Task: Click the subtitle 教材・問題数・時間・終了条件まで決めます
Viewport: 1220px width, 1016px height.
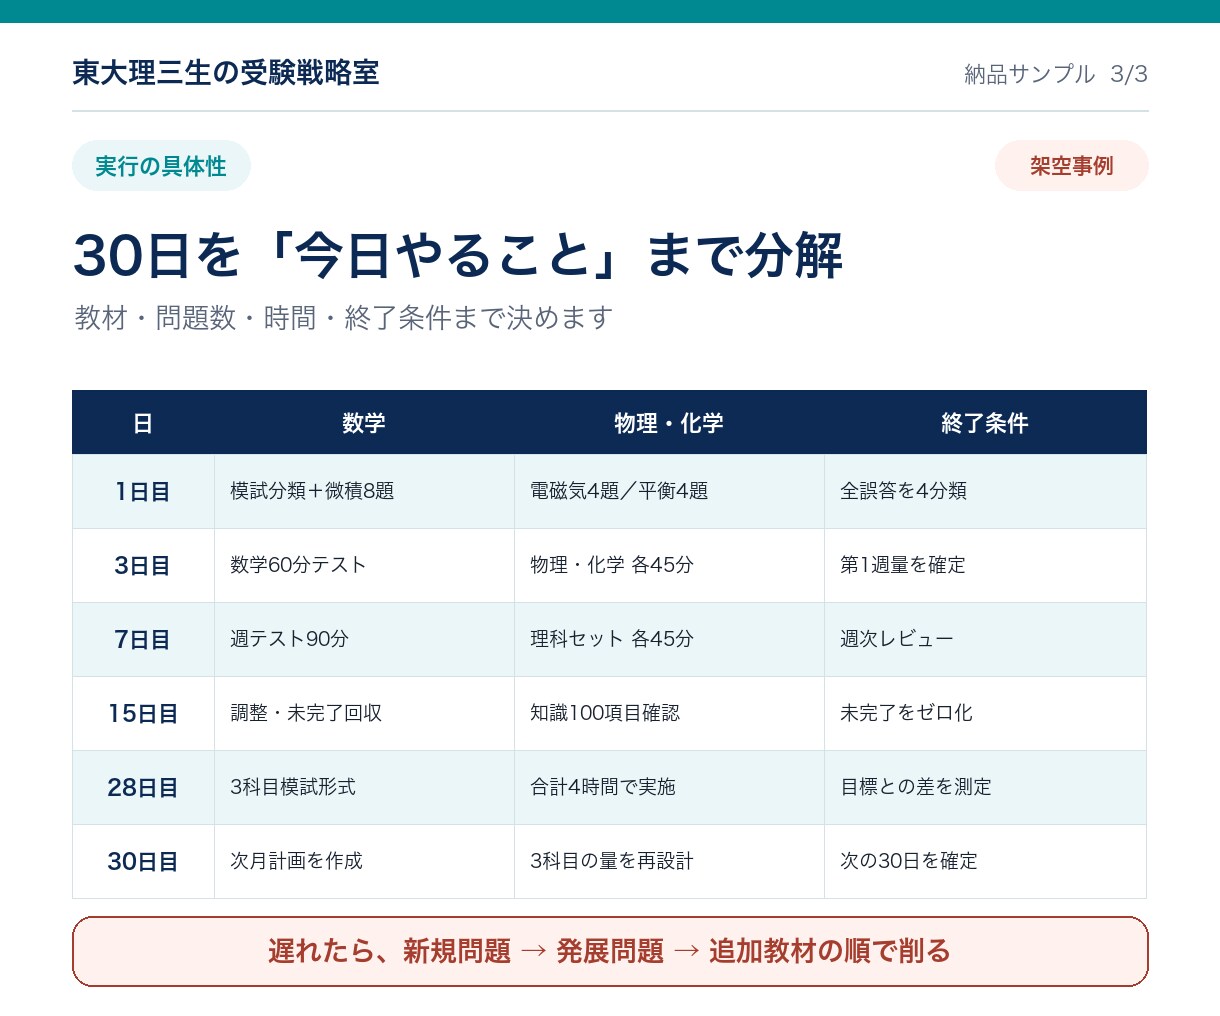Action: pyautogui.click(x=343, y=318)
